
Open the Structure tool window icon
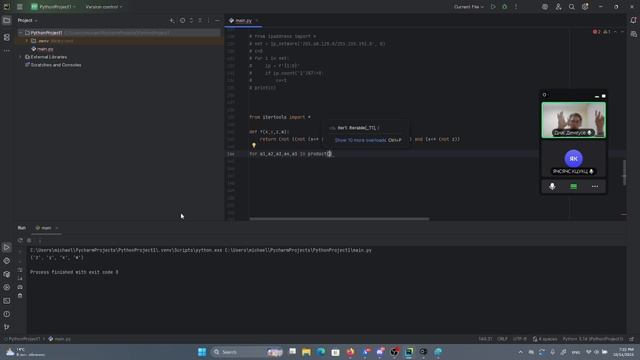point(7,37)
